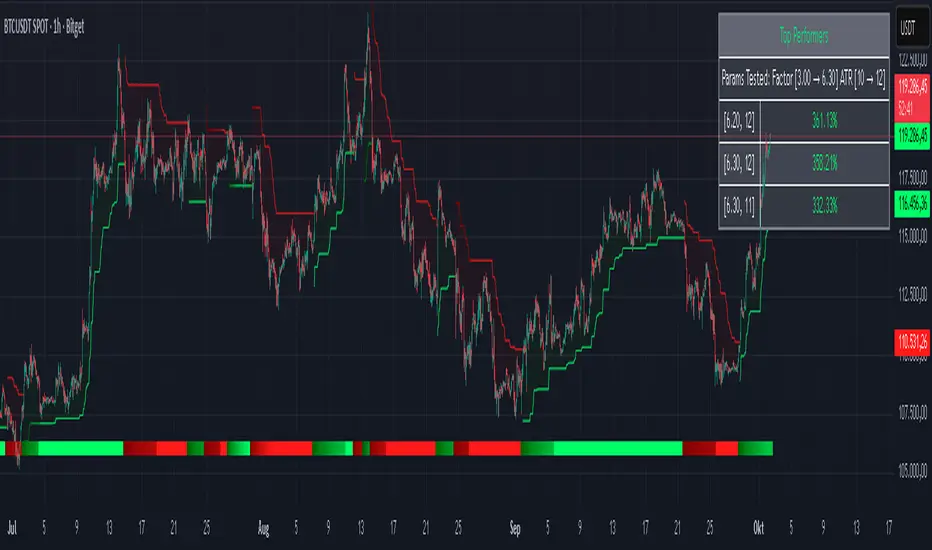Click the 358.21% performance value
The width and height of the screenshot is (932, 550).
(824, 164)
